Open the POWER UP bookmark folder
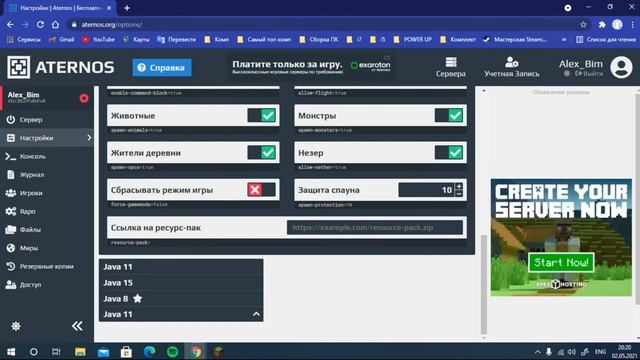 click(412, 40)
